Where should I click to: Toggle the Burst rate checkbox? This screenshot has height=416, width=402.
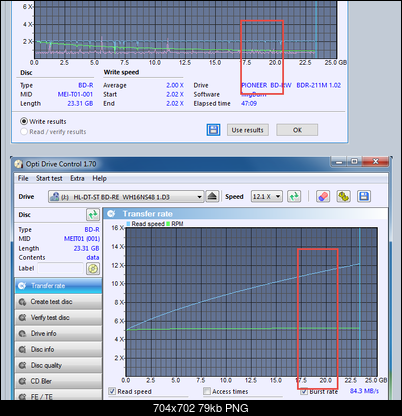(x=304, y=392)
